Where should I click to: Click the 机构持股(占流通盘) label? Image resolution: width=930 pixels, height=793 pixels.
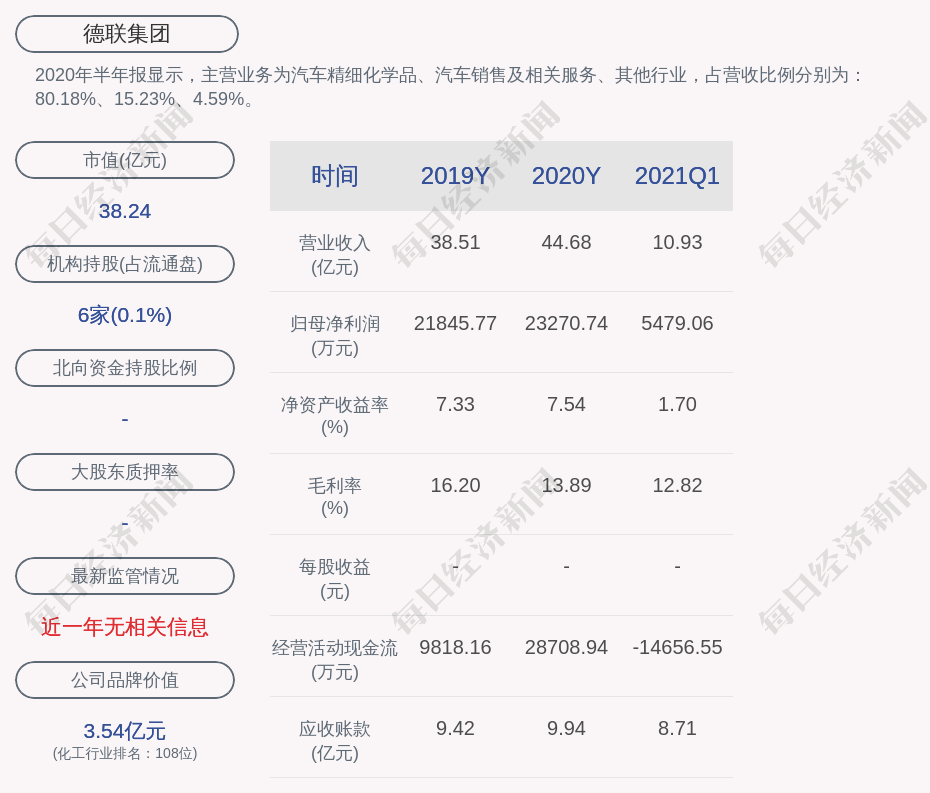[x=125, y=264]
